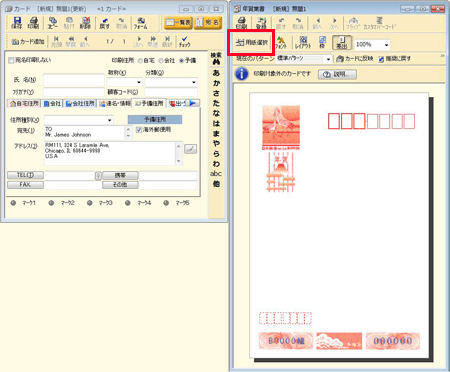Image resolution: width=450 pixels, height=372 pixels.
Task: Click the 説明 explanation button
Action: [337, 74]
